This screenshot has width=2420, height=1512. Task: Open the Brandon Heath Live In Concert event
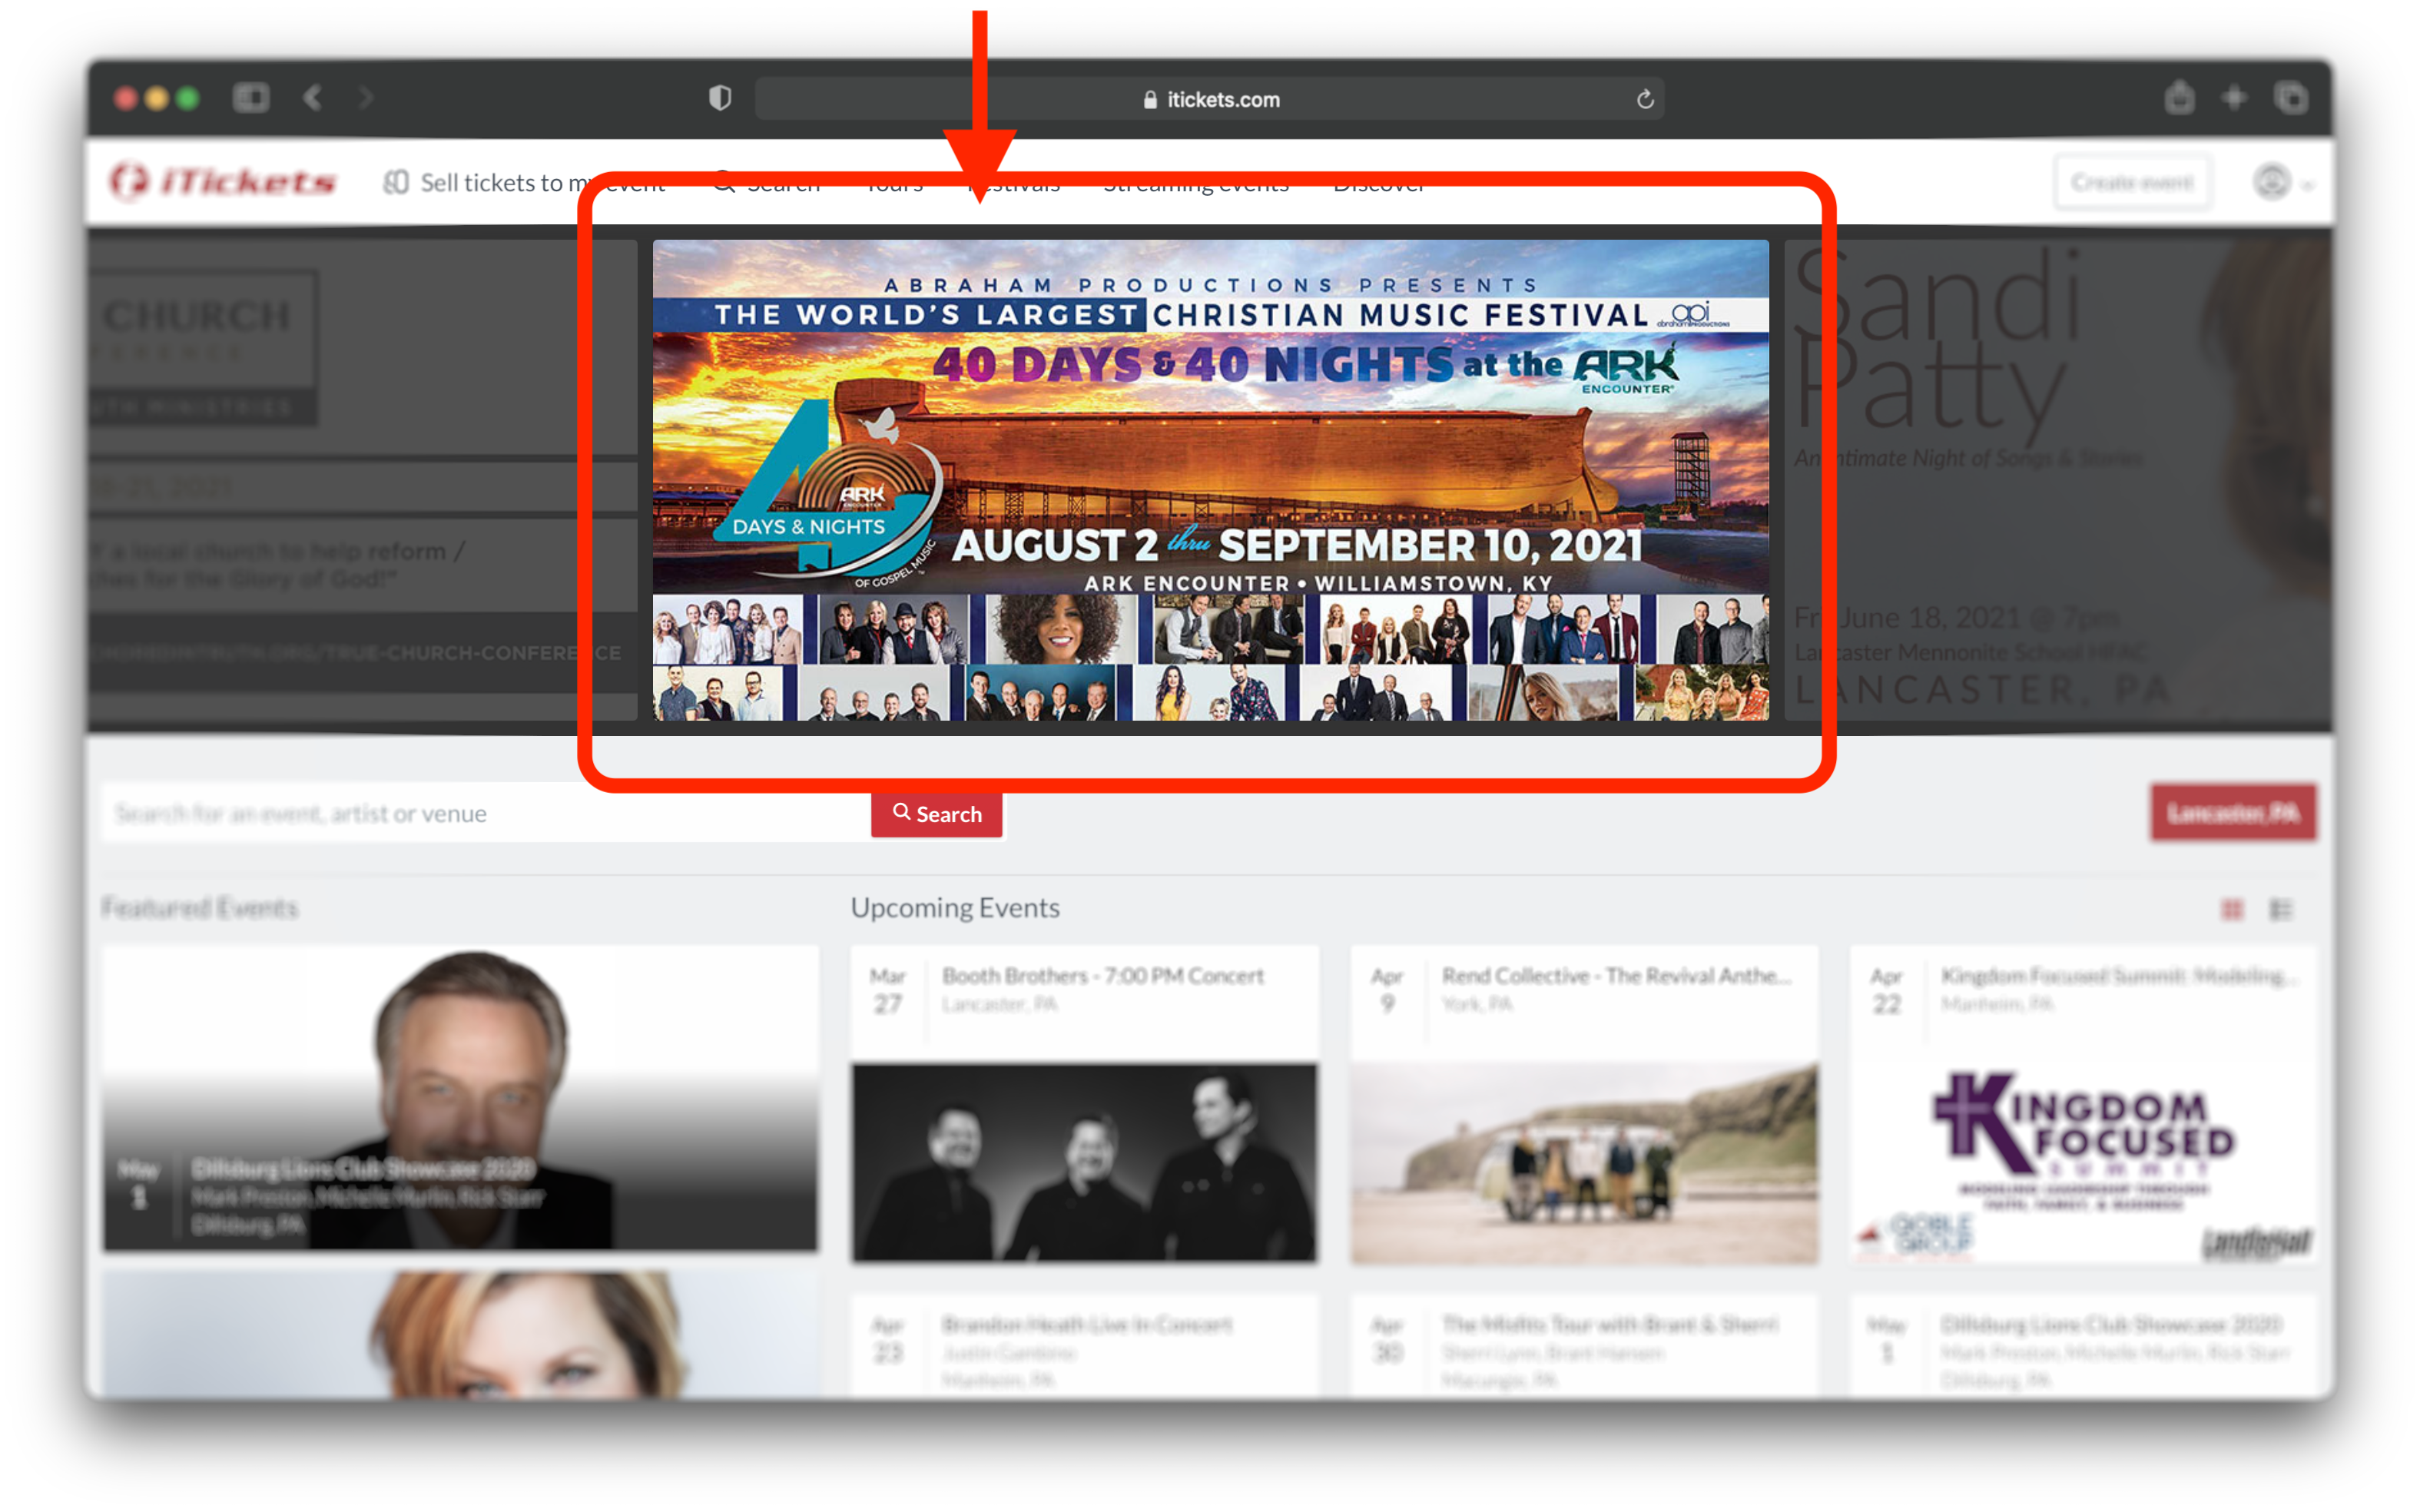pos(1084,1346)
